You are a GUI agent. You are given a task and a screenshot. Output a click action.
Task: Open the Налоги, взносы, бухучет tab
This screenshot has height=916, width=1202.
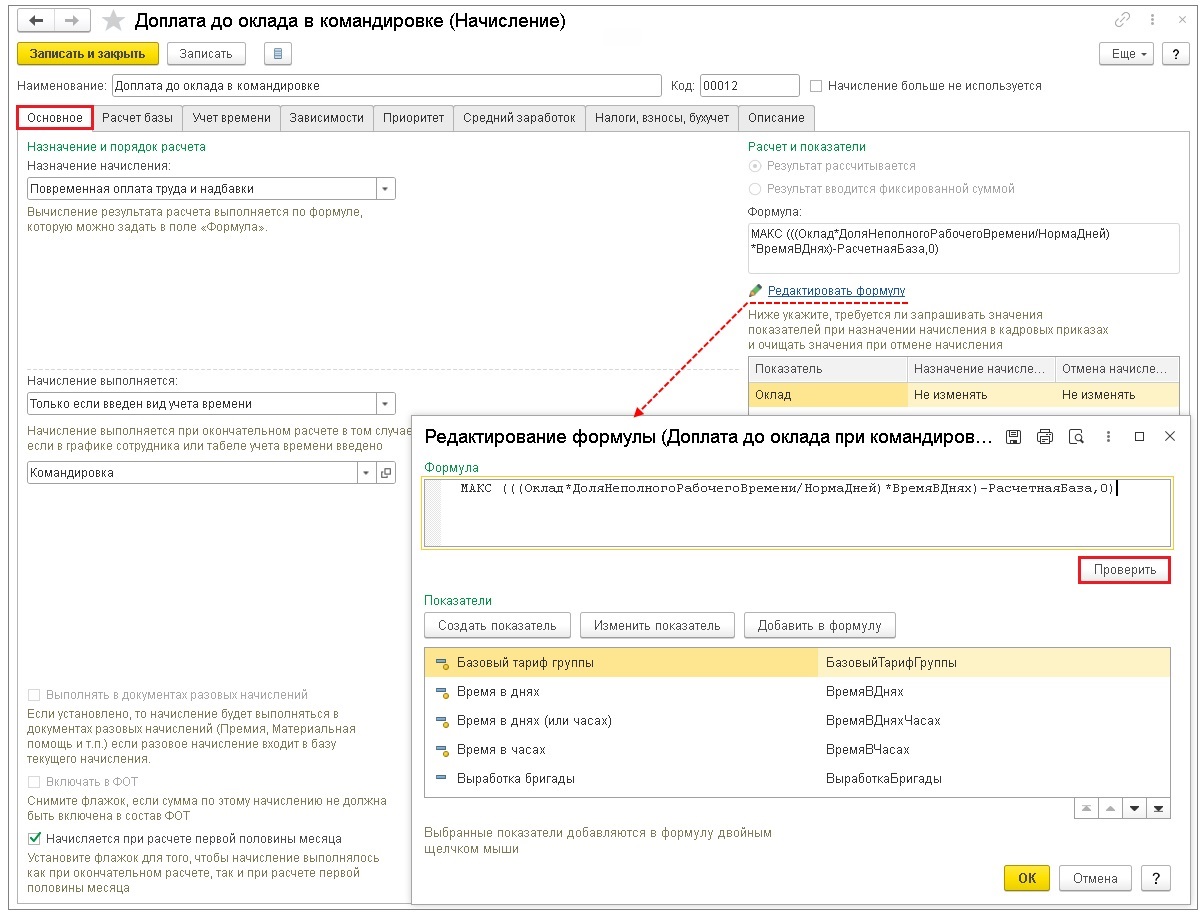pyautogui.click(x=662, y=118)
